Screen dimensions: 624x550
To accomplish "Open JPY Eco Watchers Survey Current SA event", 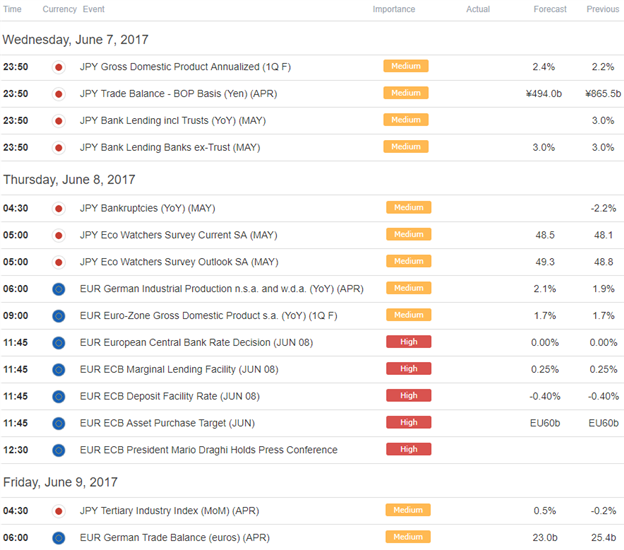I will (178, 235).
